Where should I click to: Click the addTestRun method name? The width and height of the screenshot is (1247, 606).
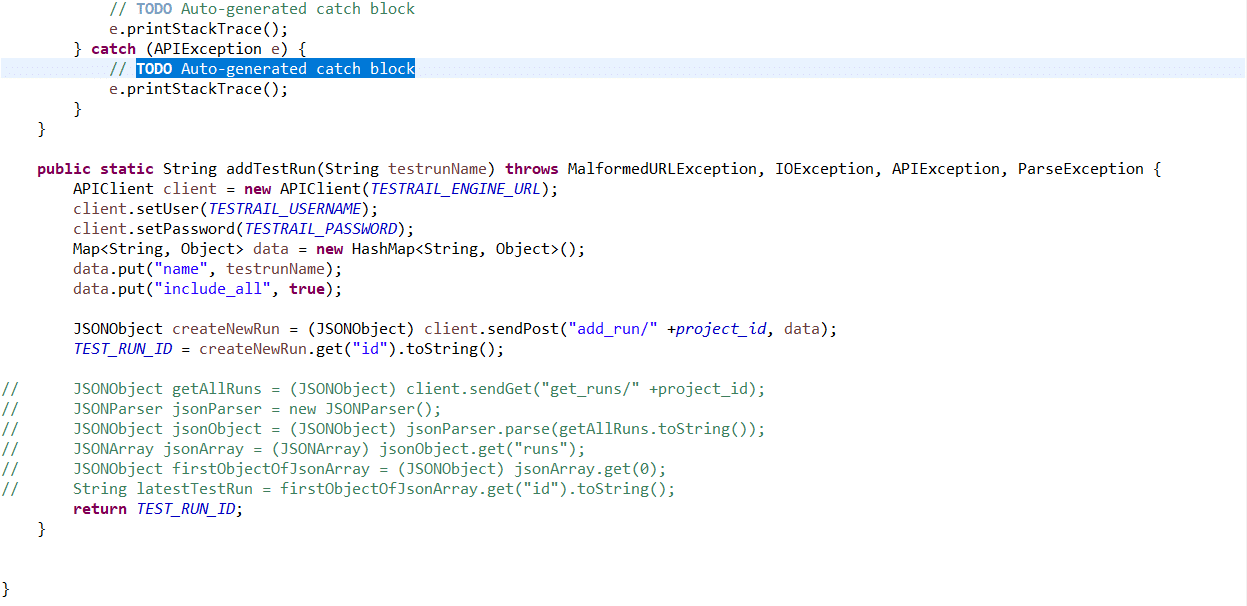270,169
